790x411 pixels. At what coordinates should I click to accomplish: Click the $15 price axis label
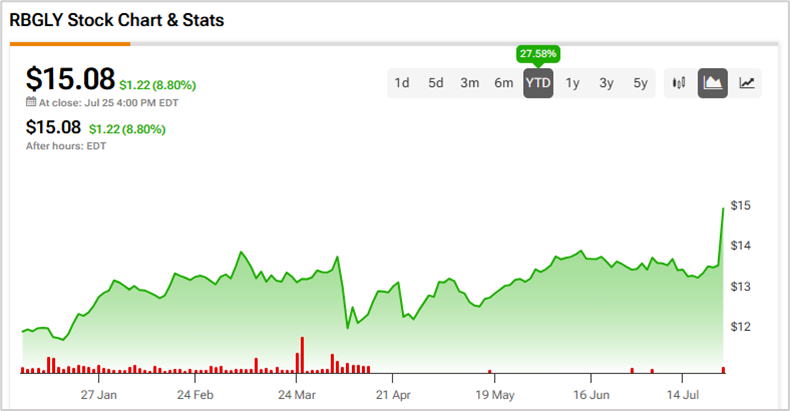pyautogui.click(x=741, y=206)
